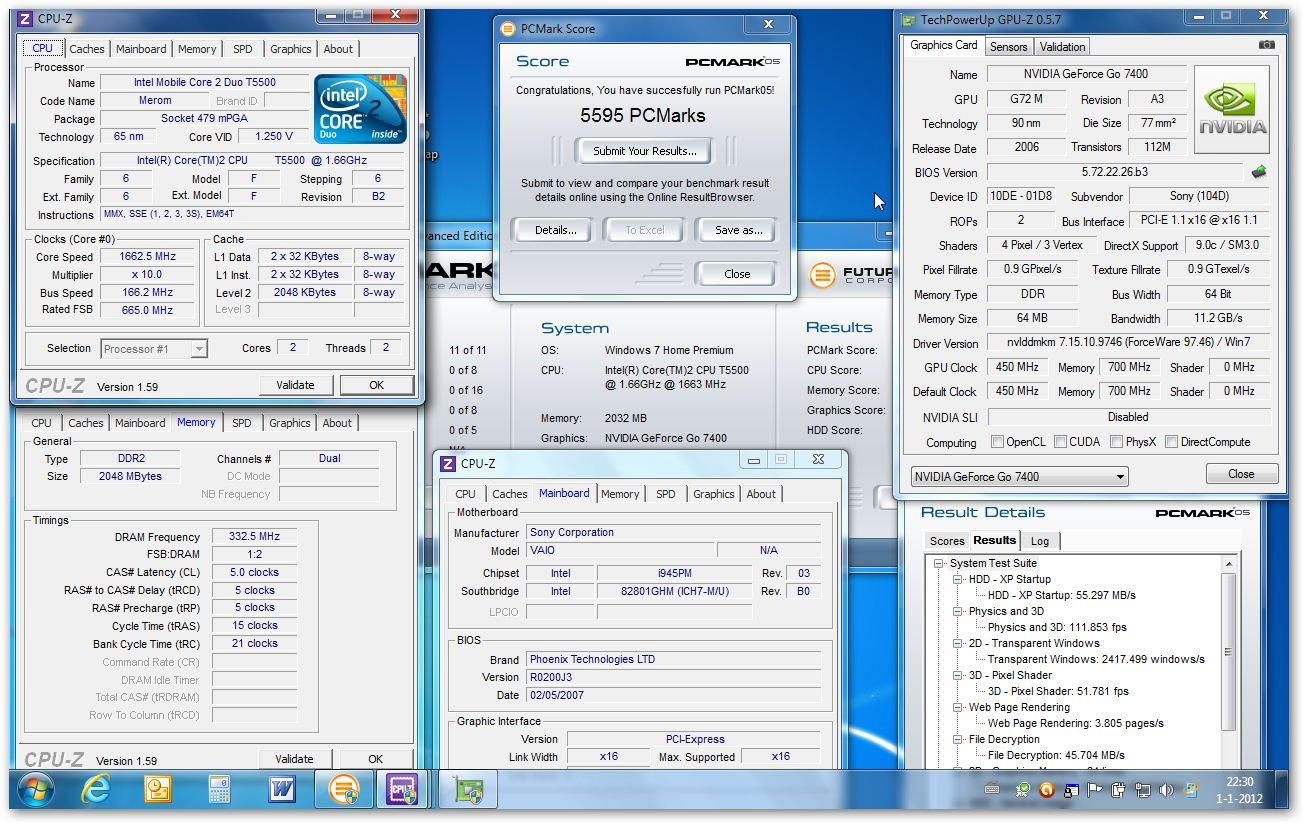Collapse the Web Page Rendering node
This screenshot has width=1303, height=823.
pyautogui.click(x=957, y=707)
